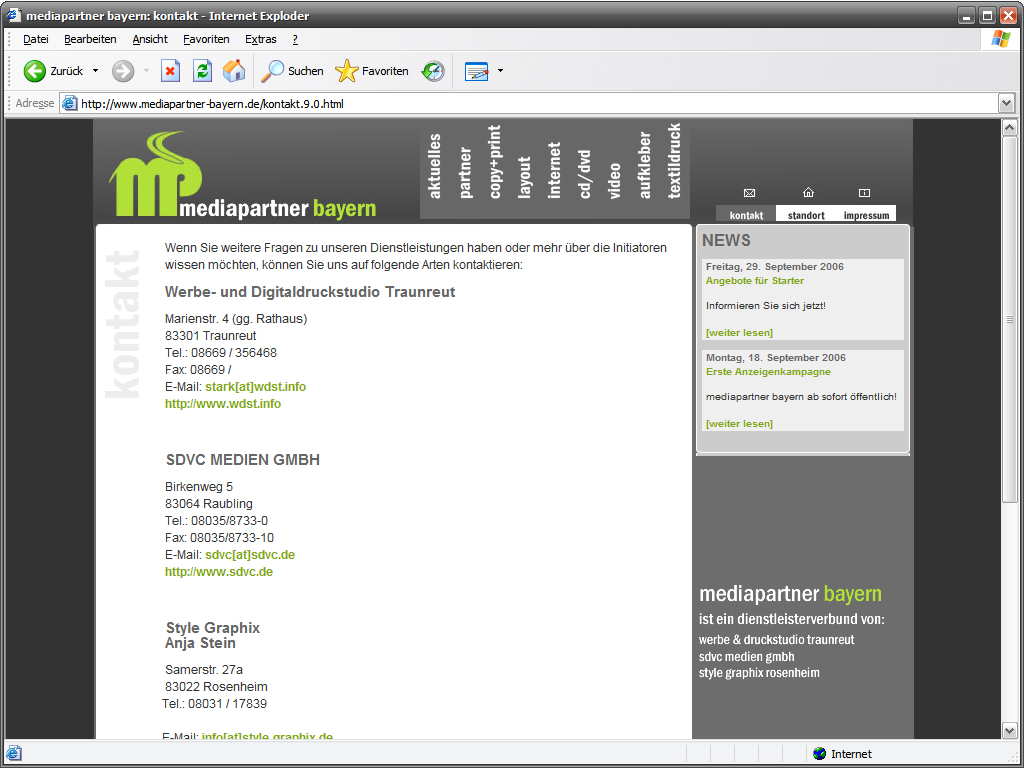
Task: Go back with the Zurück arrow icon
Action: pos(35,71)
